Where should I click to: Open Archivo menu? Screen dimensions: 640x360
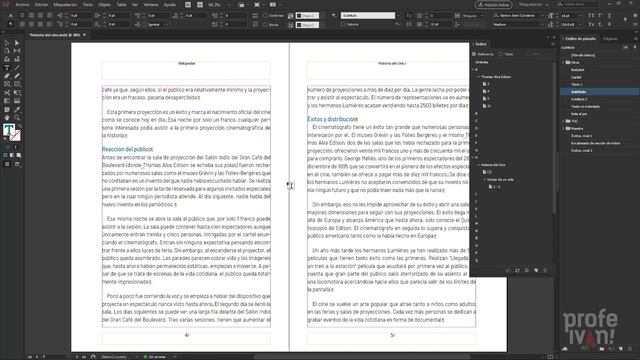pos(22,4)
